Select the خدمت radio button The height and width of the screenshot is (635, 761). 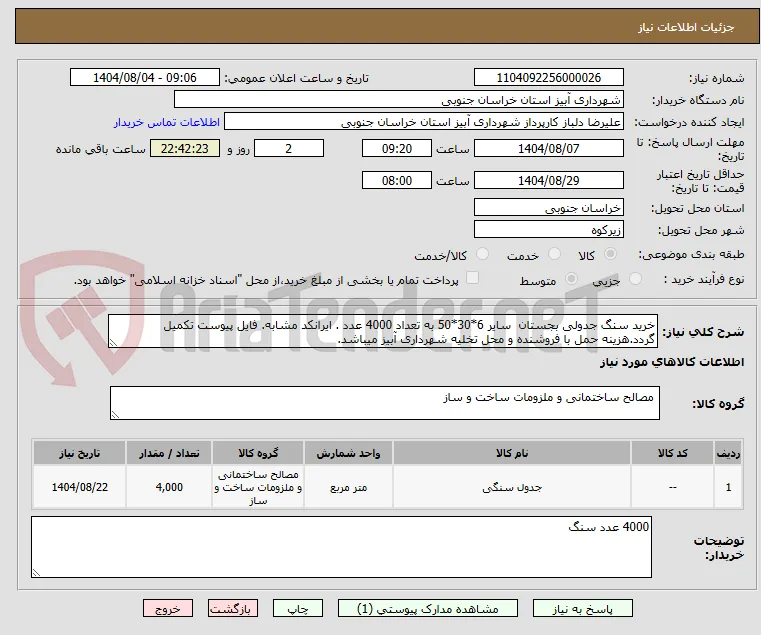[x=554, y=254]
